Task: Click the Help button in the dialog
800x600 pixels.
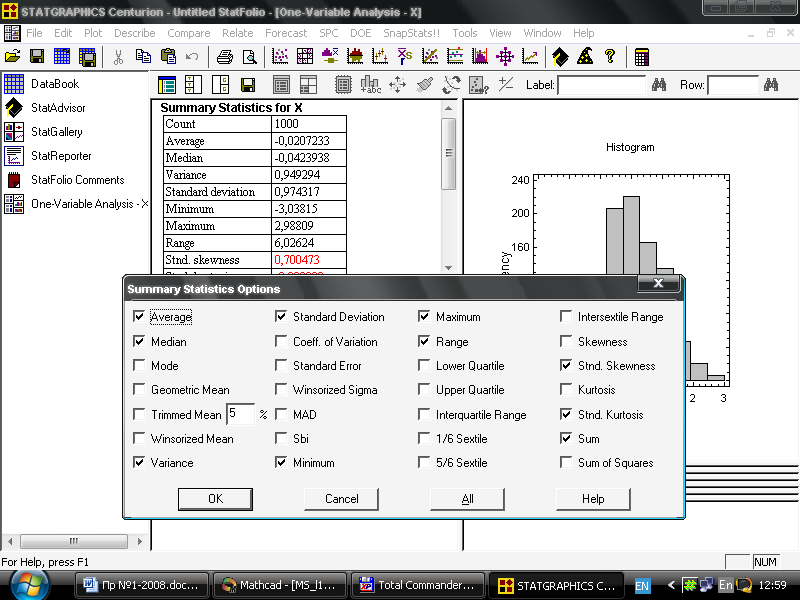Action: point(593,499)
